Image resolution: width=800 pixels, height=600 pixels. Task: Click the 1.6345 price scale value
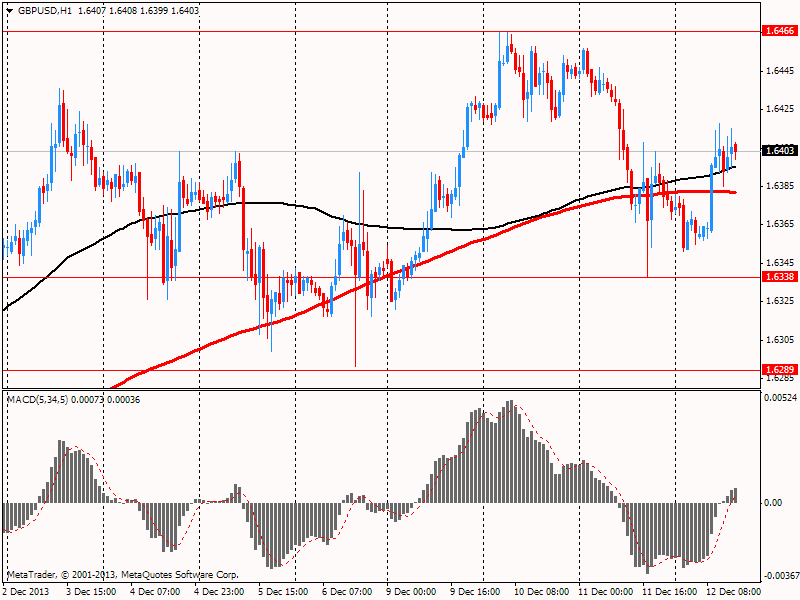[780, 263]
